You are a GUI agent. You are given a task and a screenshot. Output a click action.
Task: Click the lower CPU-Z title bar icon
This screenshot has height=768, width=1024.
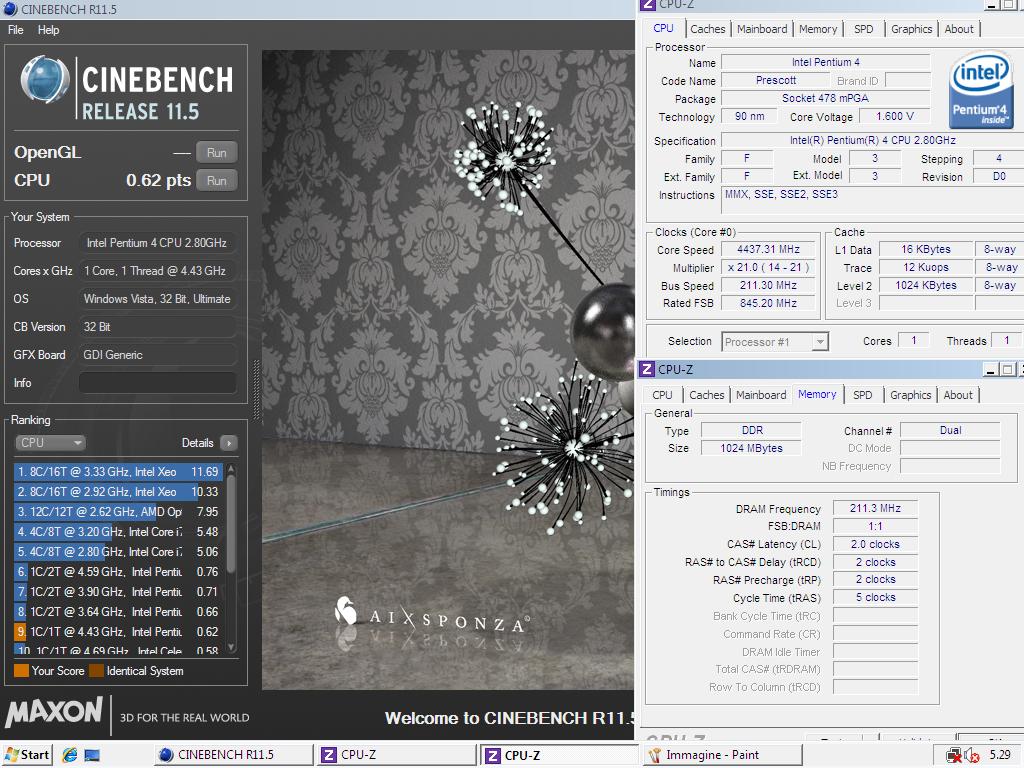[647, 369]
